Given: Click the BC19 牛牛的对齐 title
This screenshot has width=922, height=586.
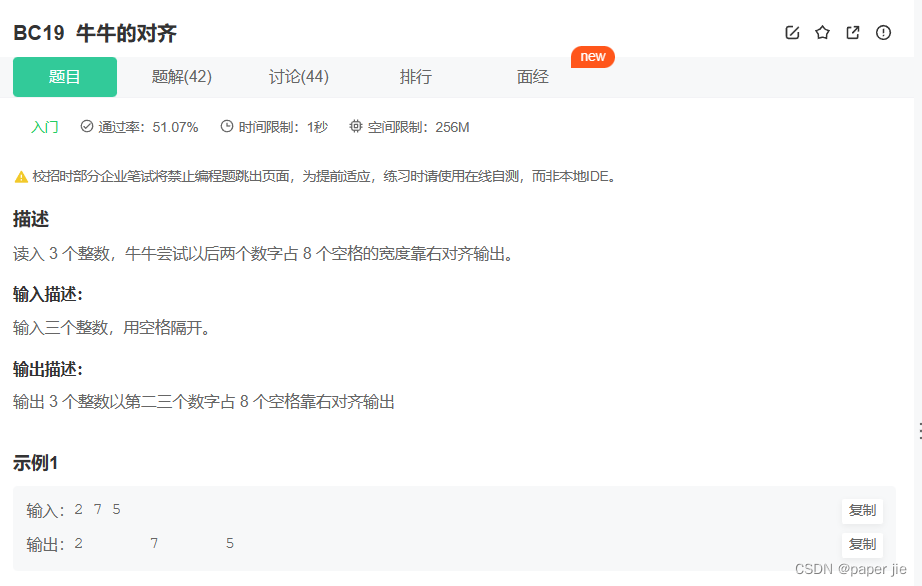Looking at the screenshot, I should pos(95,33).
